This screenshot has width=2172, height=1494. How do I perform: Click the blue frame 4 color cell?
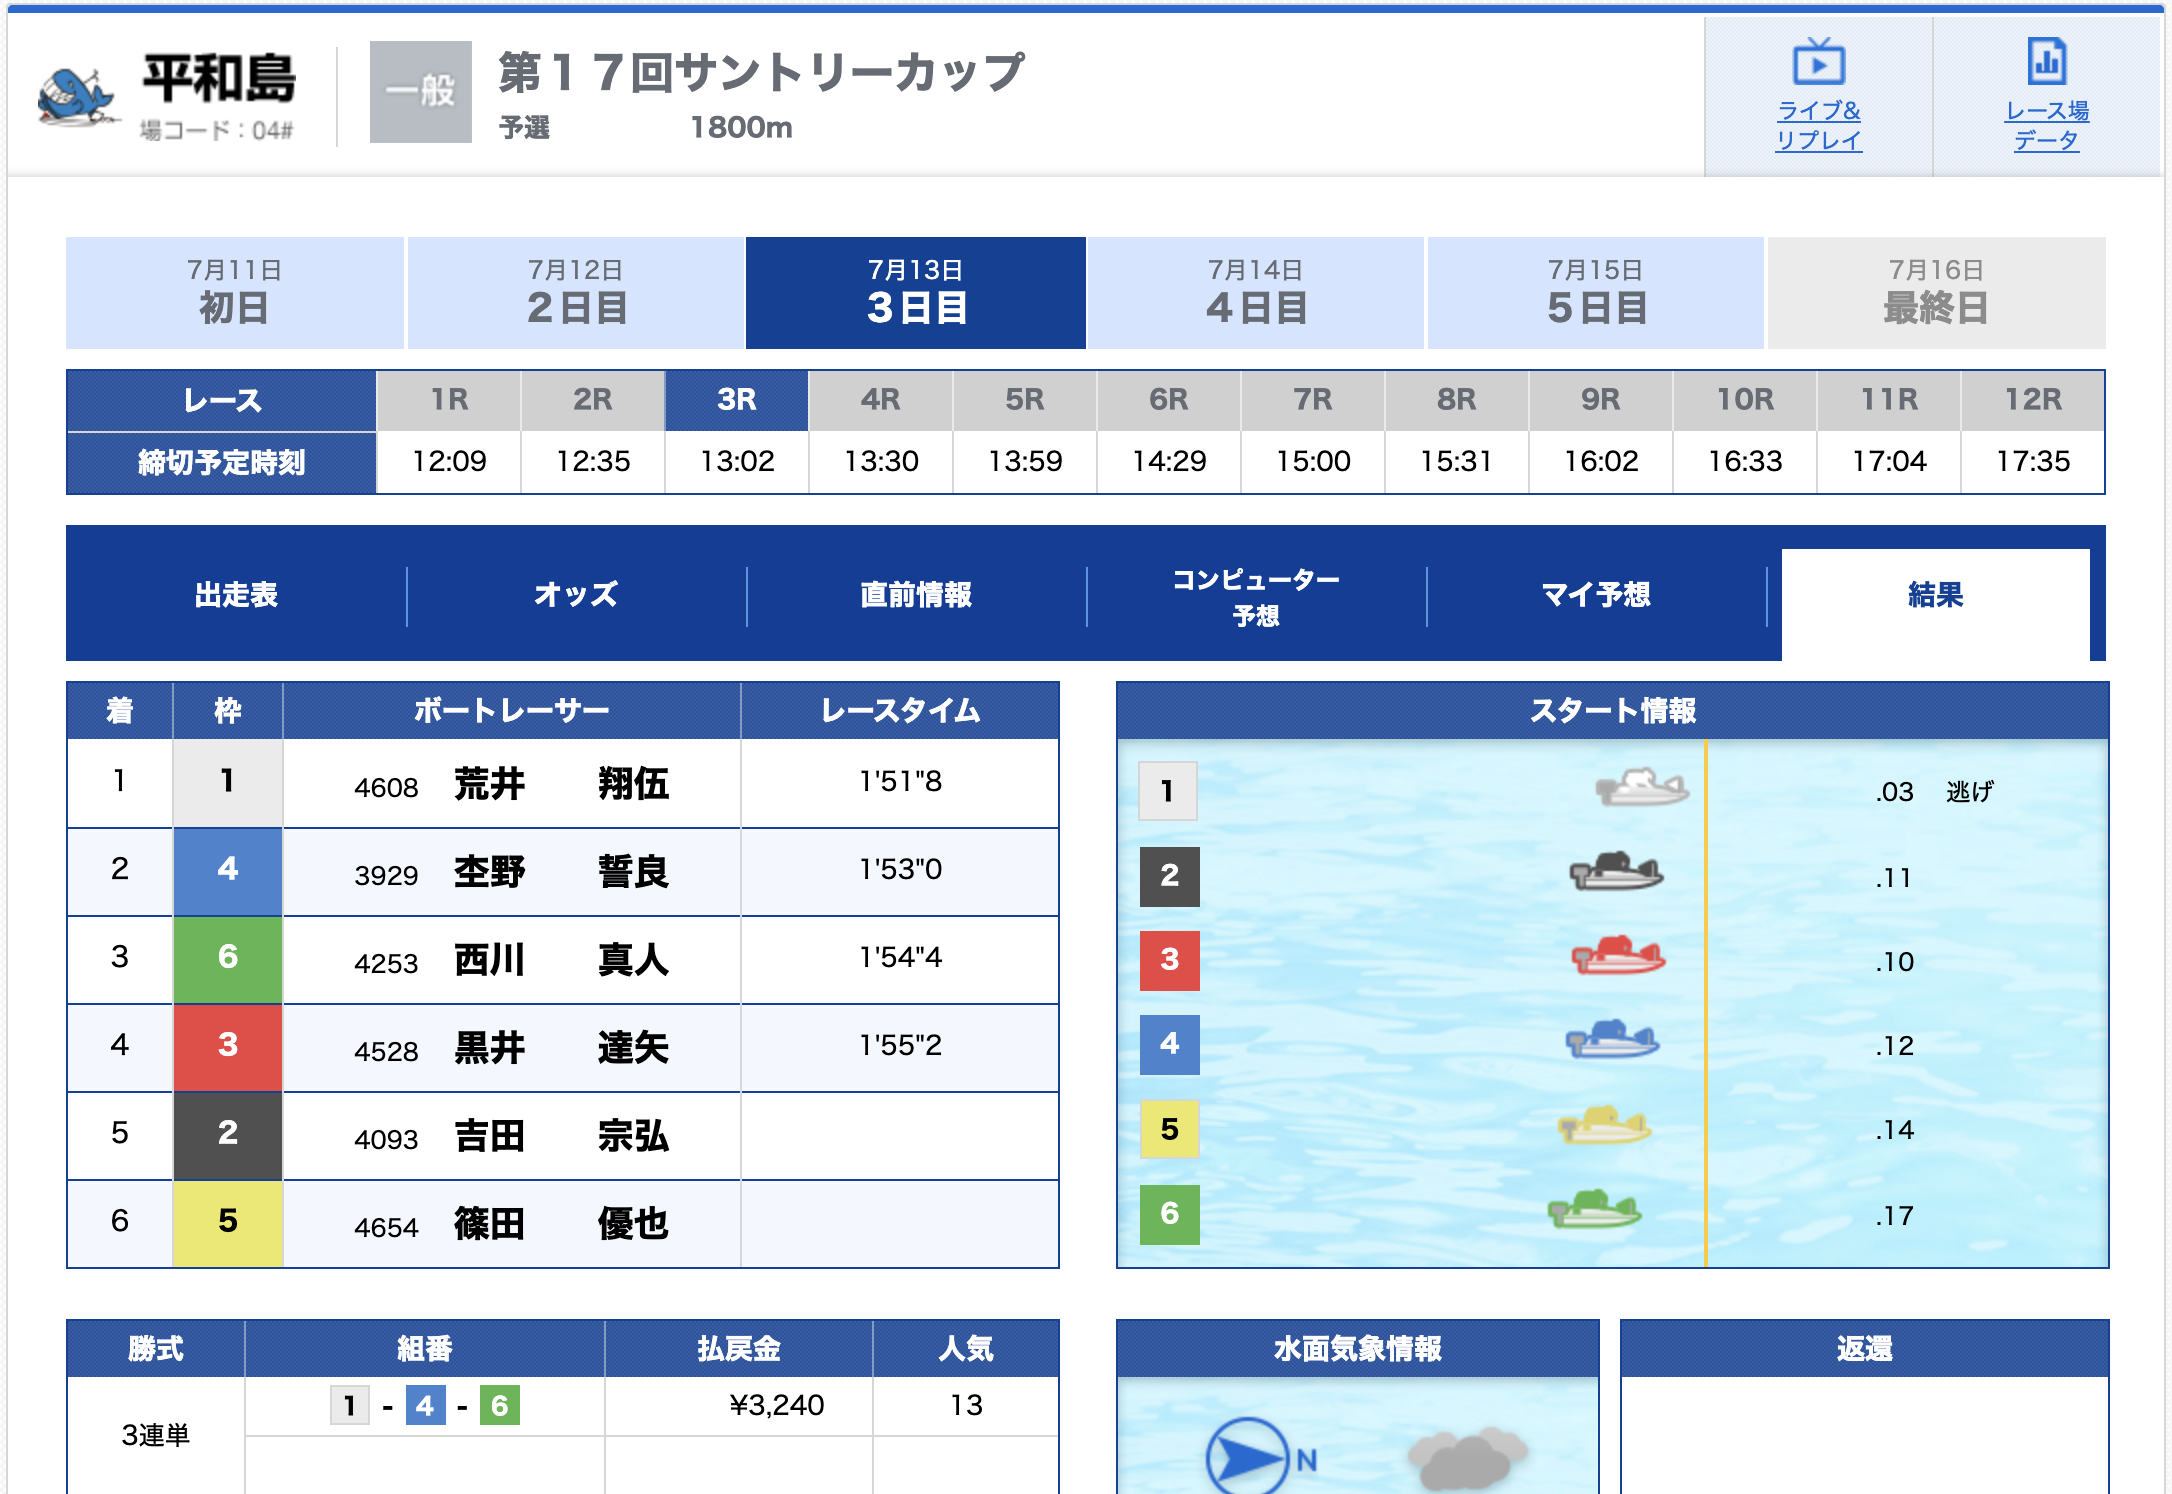point(228,870)
